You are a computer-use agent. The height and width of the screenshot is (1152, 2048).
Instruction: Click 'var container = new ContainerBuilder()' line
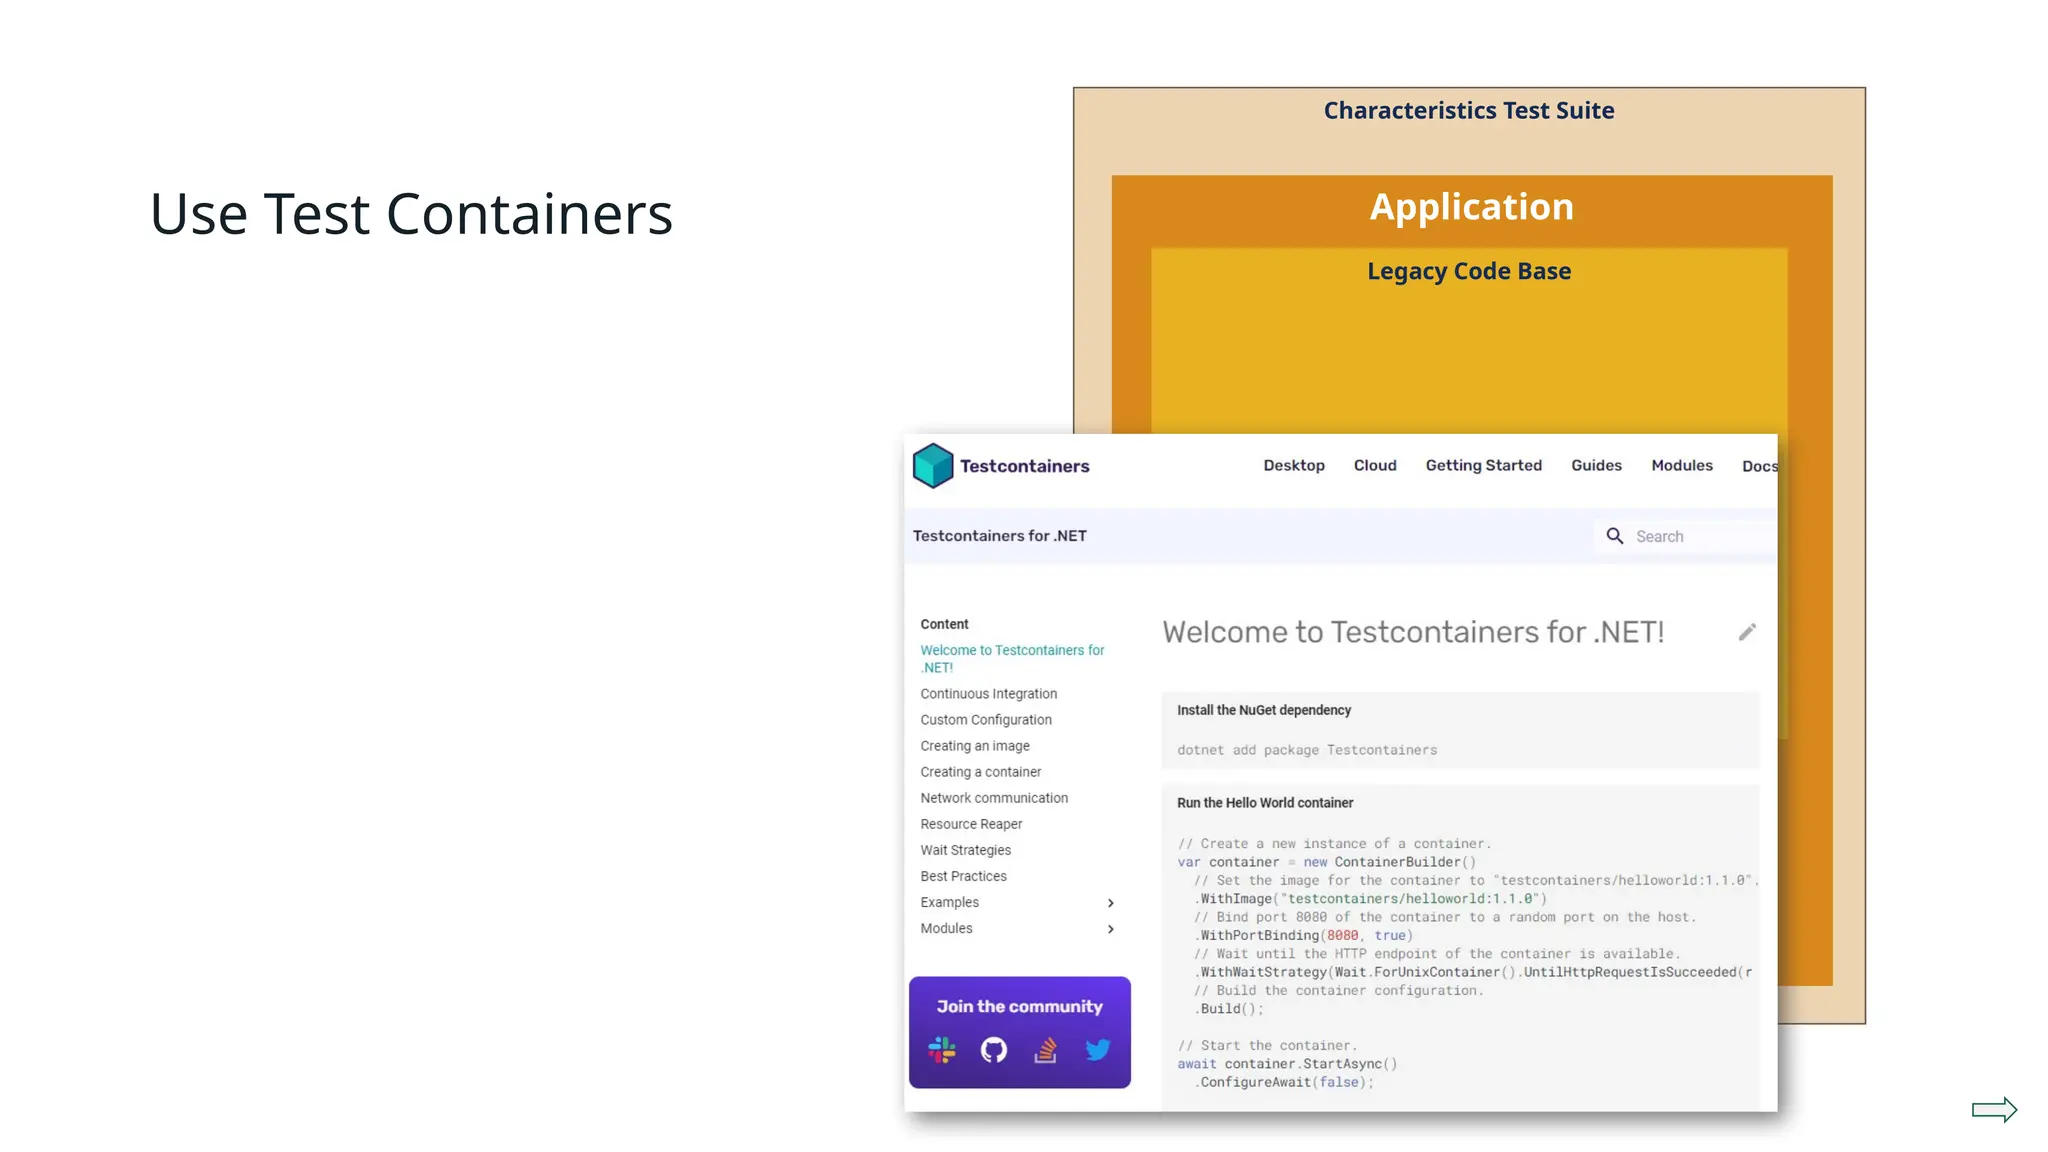1326,862
